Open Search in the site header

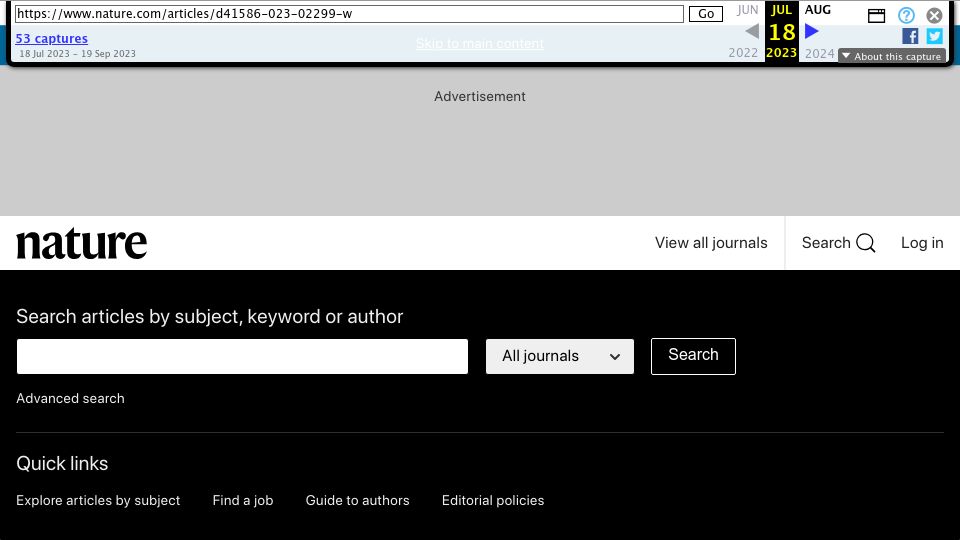(838, 243)
